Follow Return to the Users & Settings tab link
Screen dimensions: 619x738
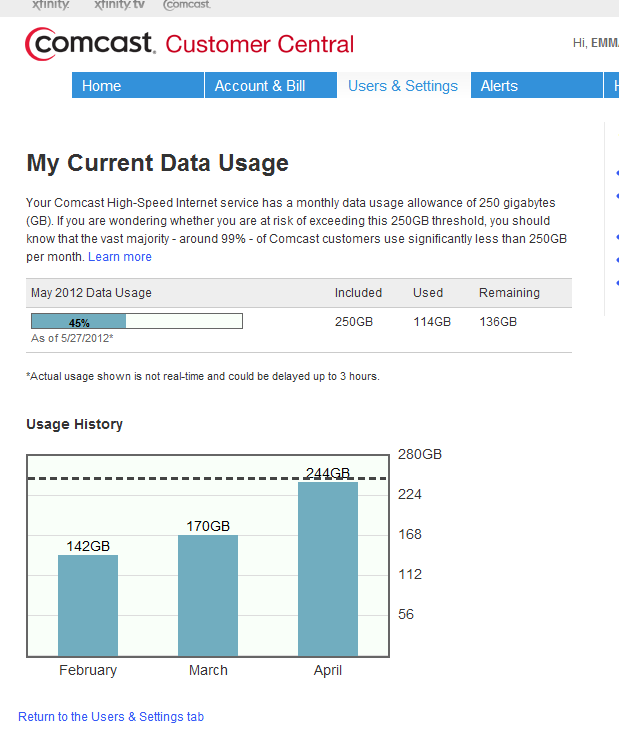[x=111, y=717]
